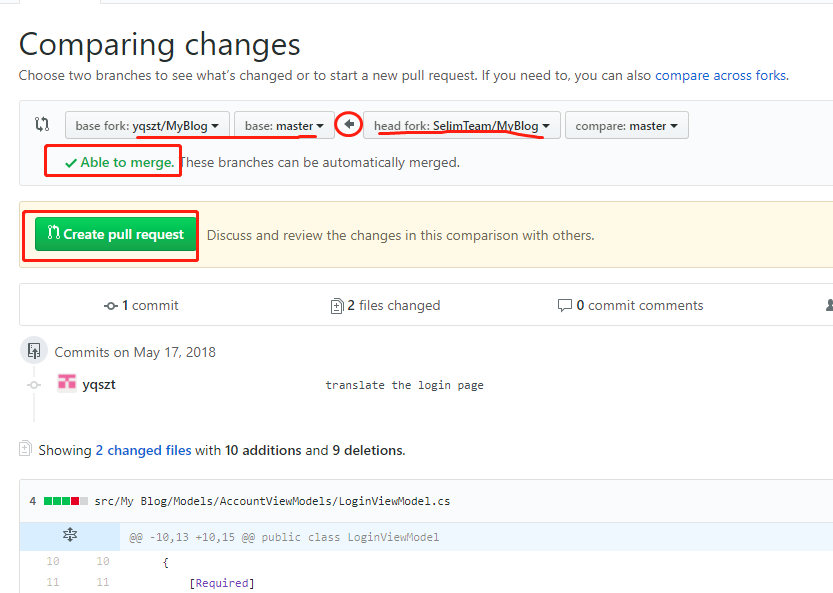Click the diff stats colored blocks for LoginViewModel.cs
The image size is (833, 593).
click(x=64, y=499)
